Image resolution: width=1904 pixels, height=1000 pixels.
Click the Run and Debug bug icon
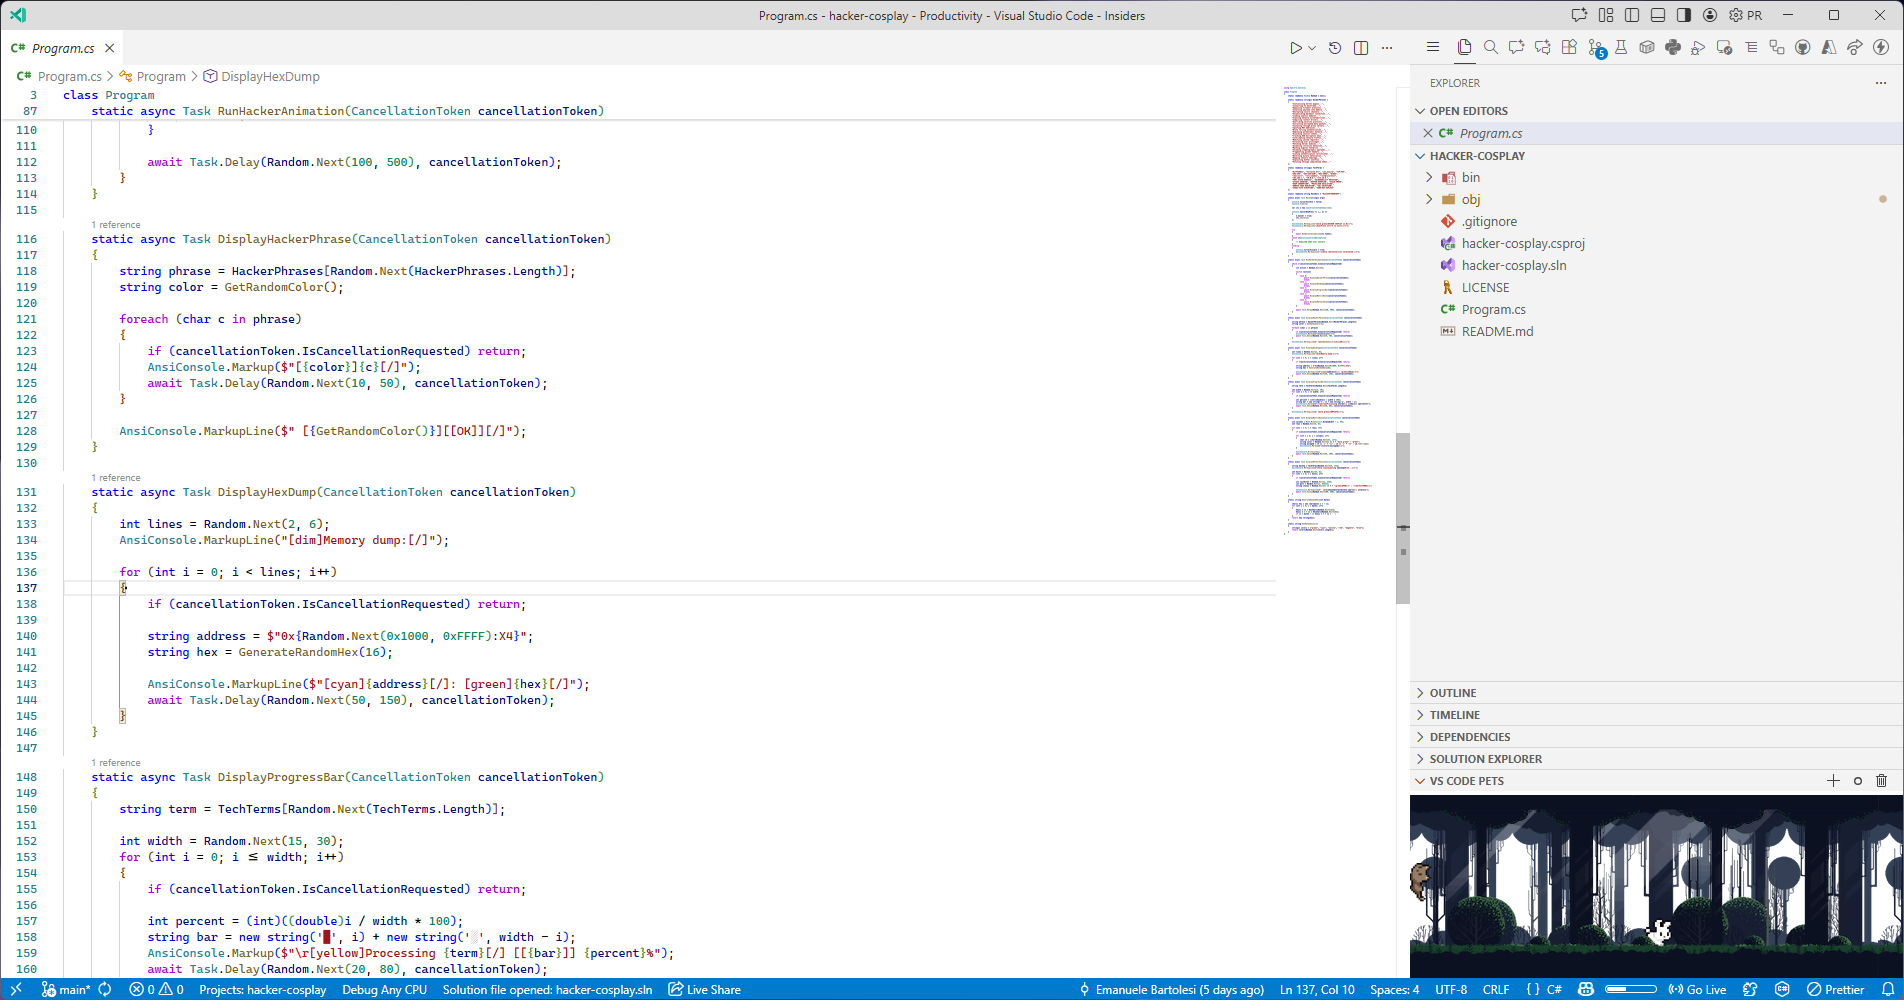click(1698, 47)
